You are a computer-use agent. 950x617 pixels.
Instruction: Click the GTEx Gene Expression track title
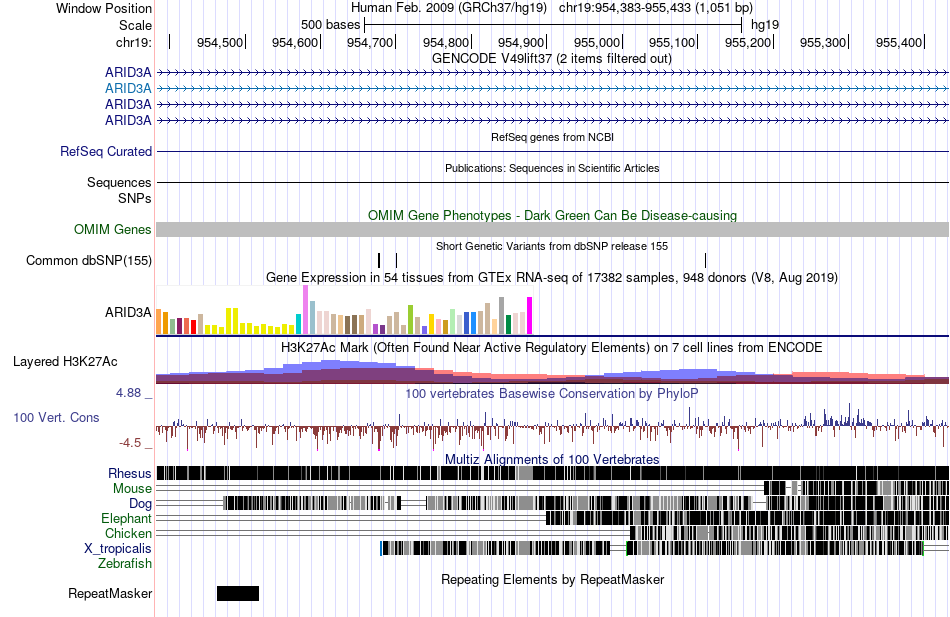coord(552,278)
